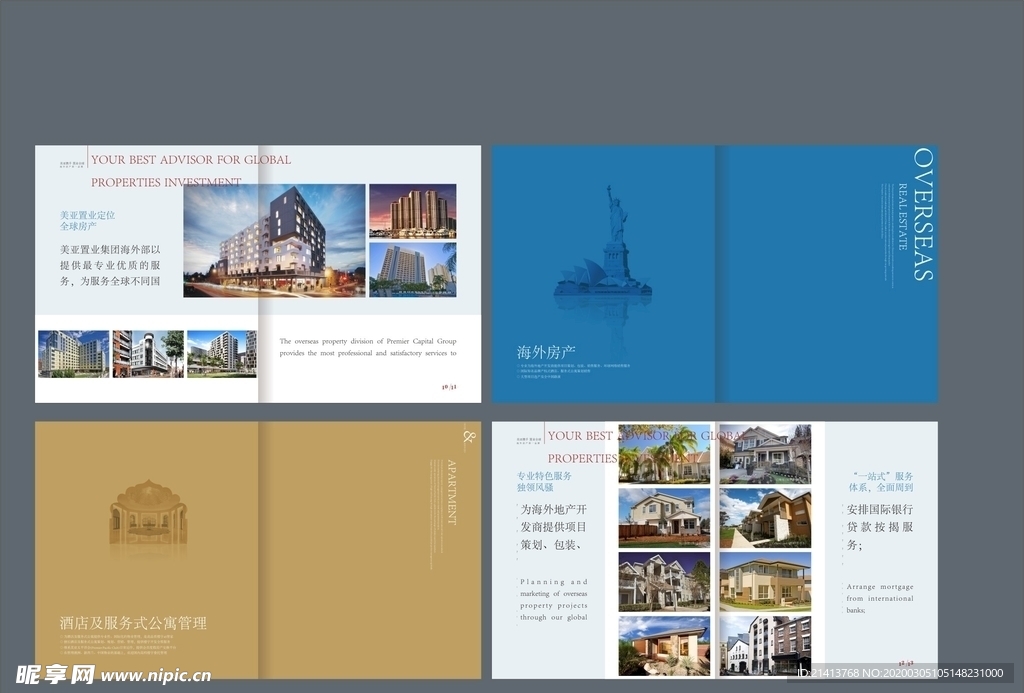Image resolution: width=1024 pixels, height=693 pixels.
Task: Click the vertical OVERSEAS heading
Action: point(923,214)
